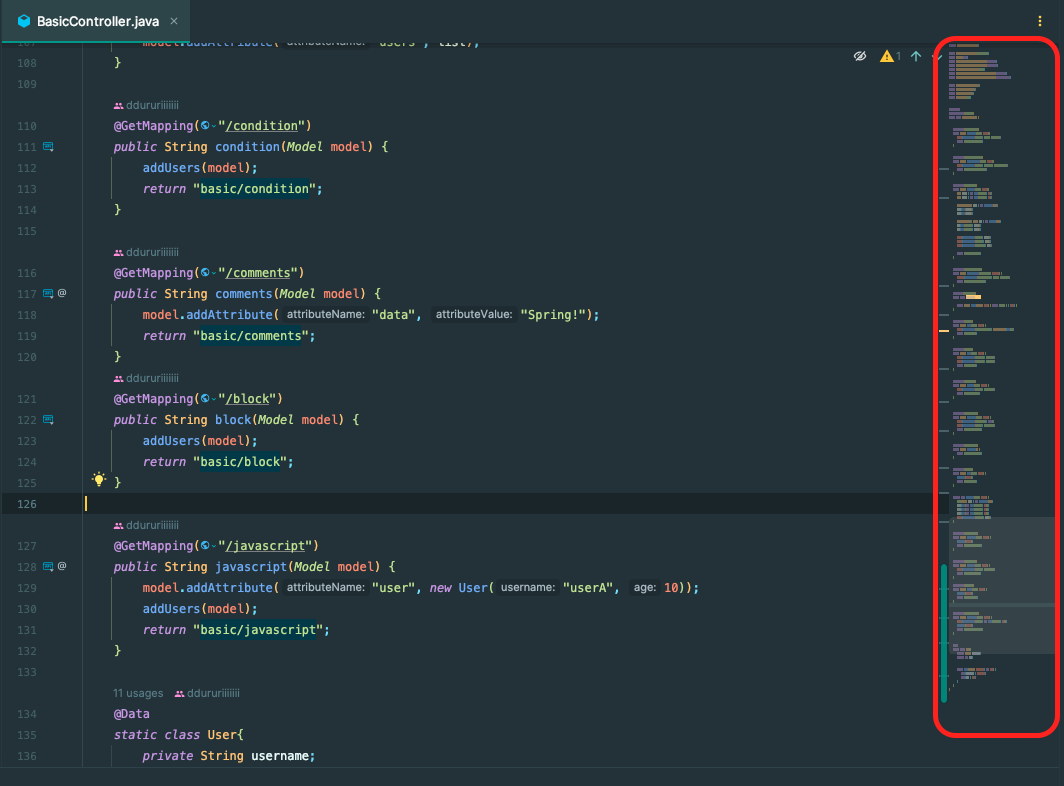The height and width of the screenshot is (786, 1064).
Task: Click the attributeValue: inlay hint on line 118
Action: [x=474, y=314]
